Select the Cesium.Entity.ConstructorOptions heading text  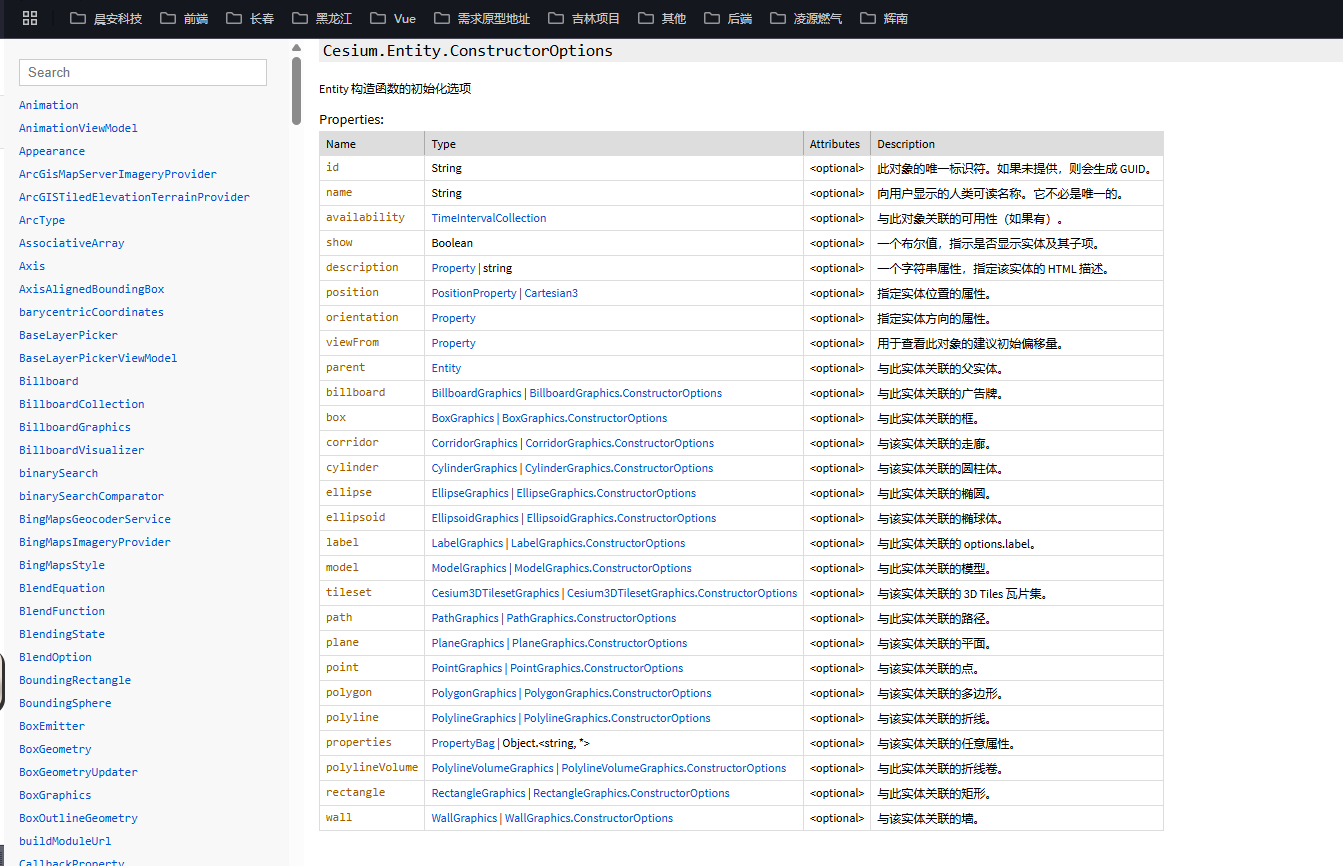tap(467, 50)
